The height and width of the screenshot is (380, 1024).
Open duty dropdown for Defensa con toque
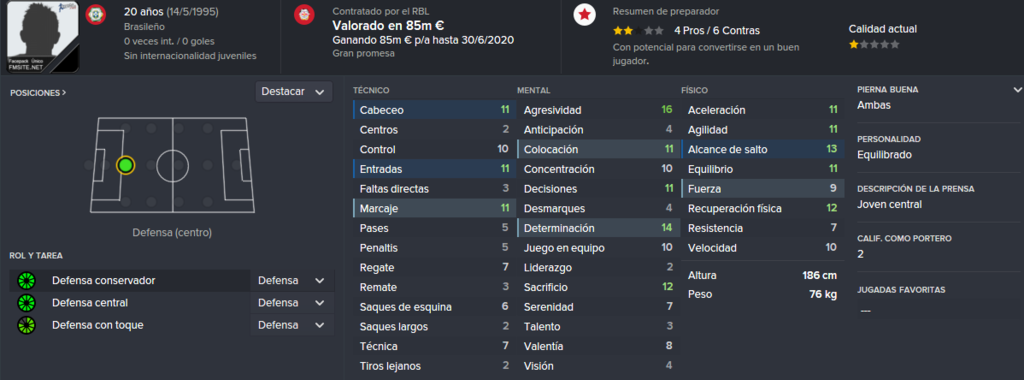291,325
